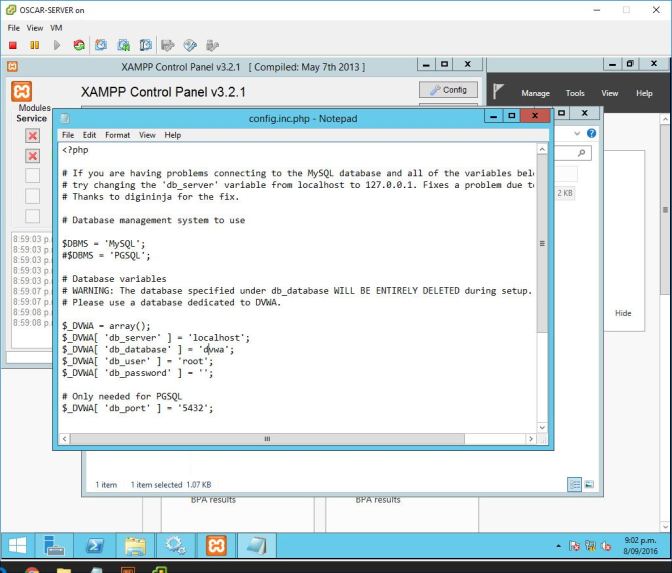Open the Notepad File menu
Screen dimensions: 672x573
pyautogui.click(x=68, y=135)
